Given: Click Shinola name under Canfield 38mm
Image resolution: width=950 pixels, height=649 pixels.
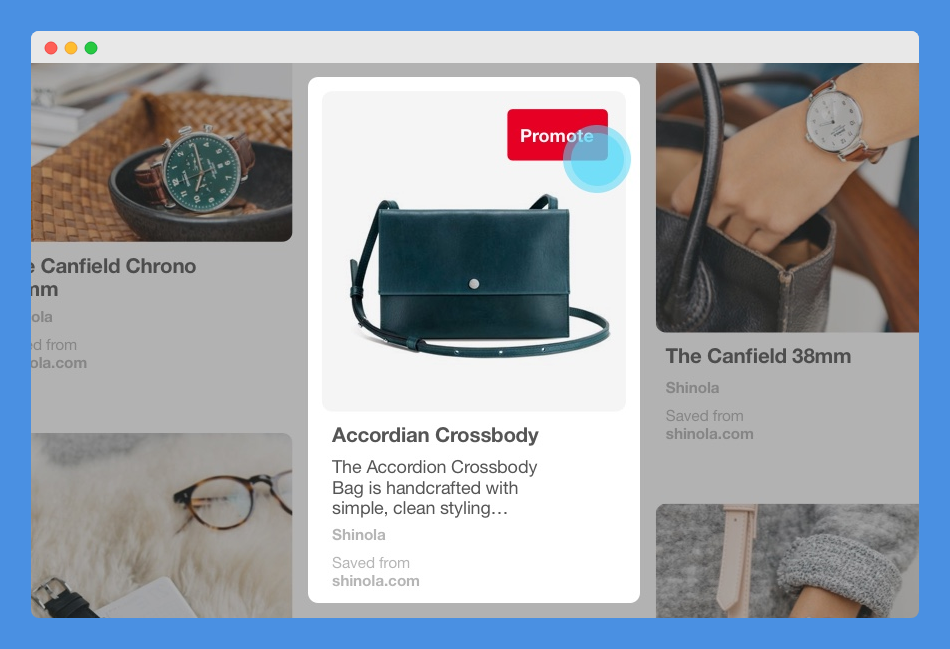Looking at the screenshot, I should 693,388.
